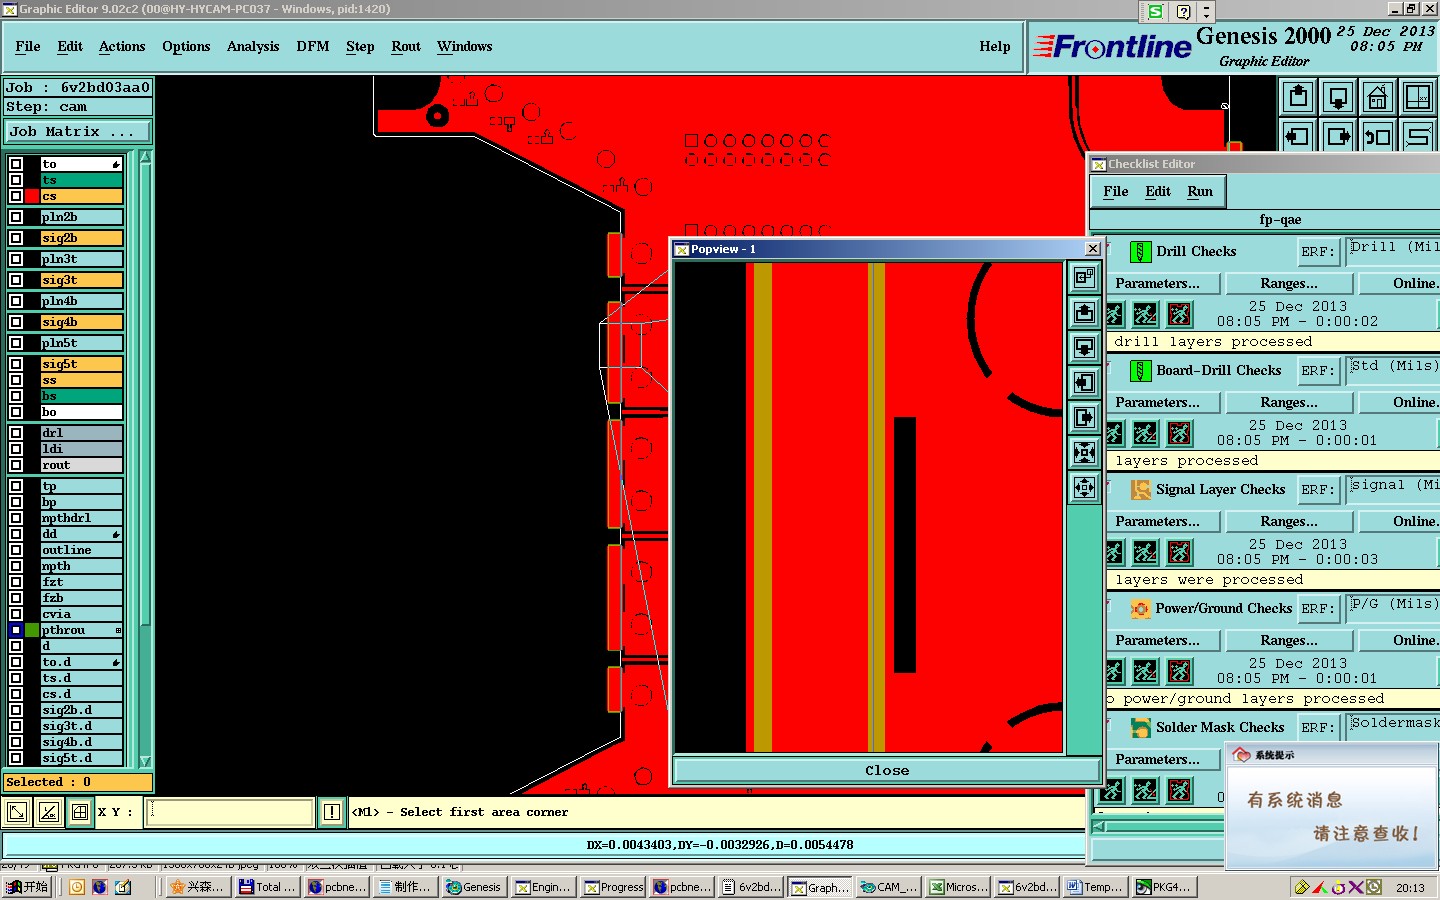This screenshot has width=1440, height=900.
Task: Click the Popview pan down icon
Action: click(x=1085, y=348)
